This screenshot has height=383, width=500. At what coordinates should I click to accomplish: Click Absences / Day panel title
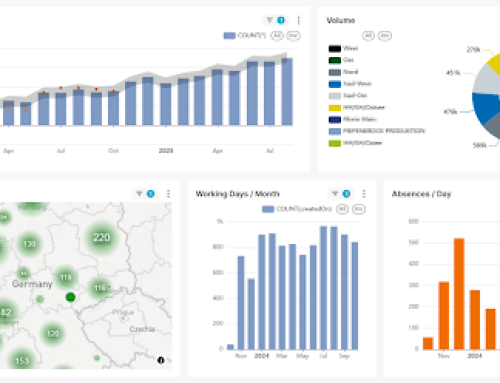click(x=421, y=194)
